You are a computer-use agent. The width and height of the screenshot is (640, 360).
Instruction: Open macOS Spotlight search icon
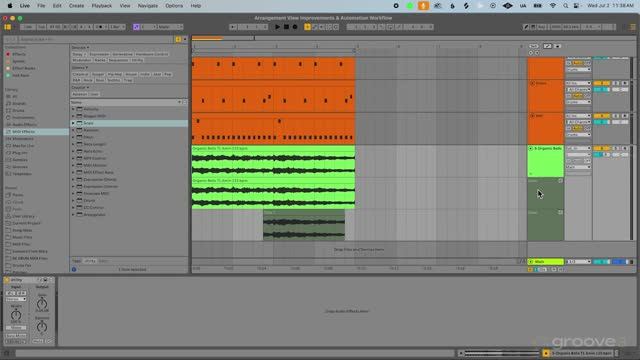click(565, 6)
